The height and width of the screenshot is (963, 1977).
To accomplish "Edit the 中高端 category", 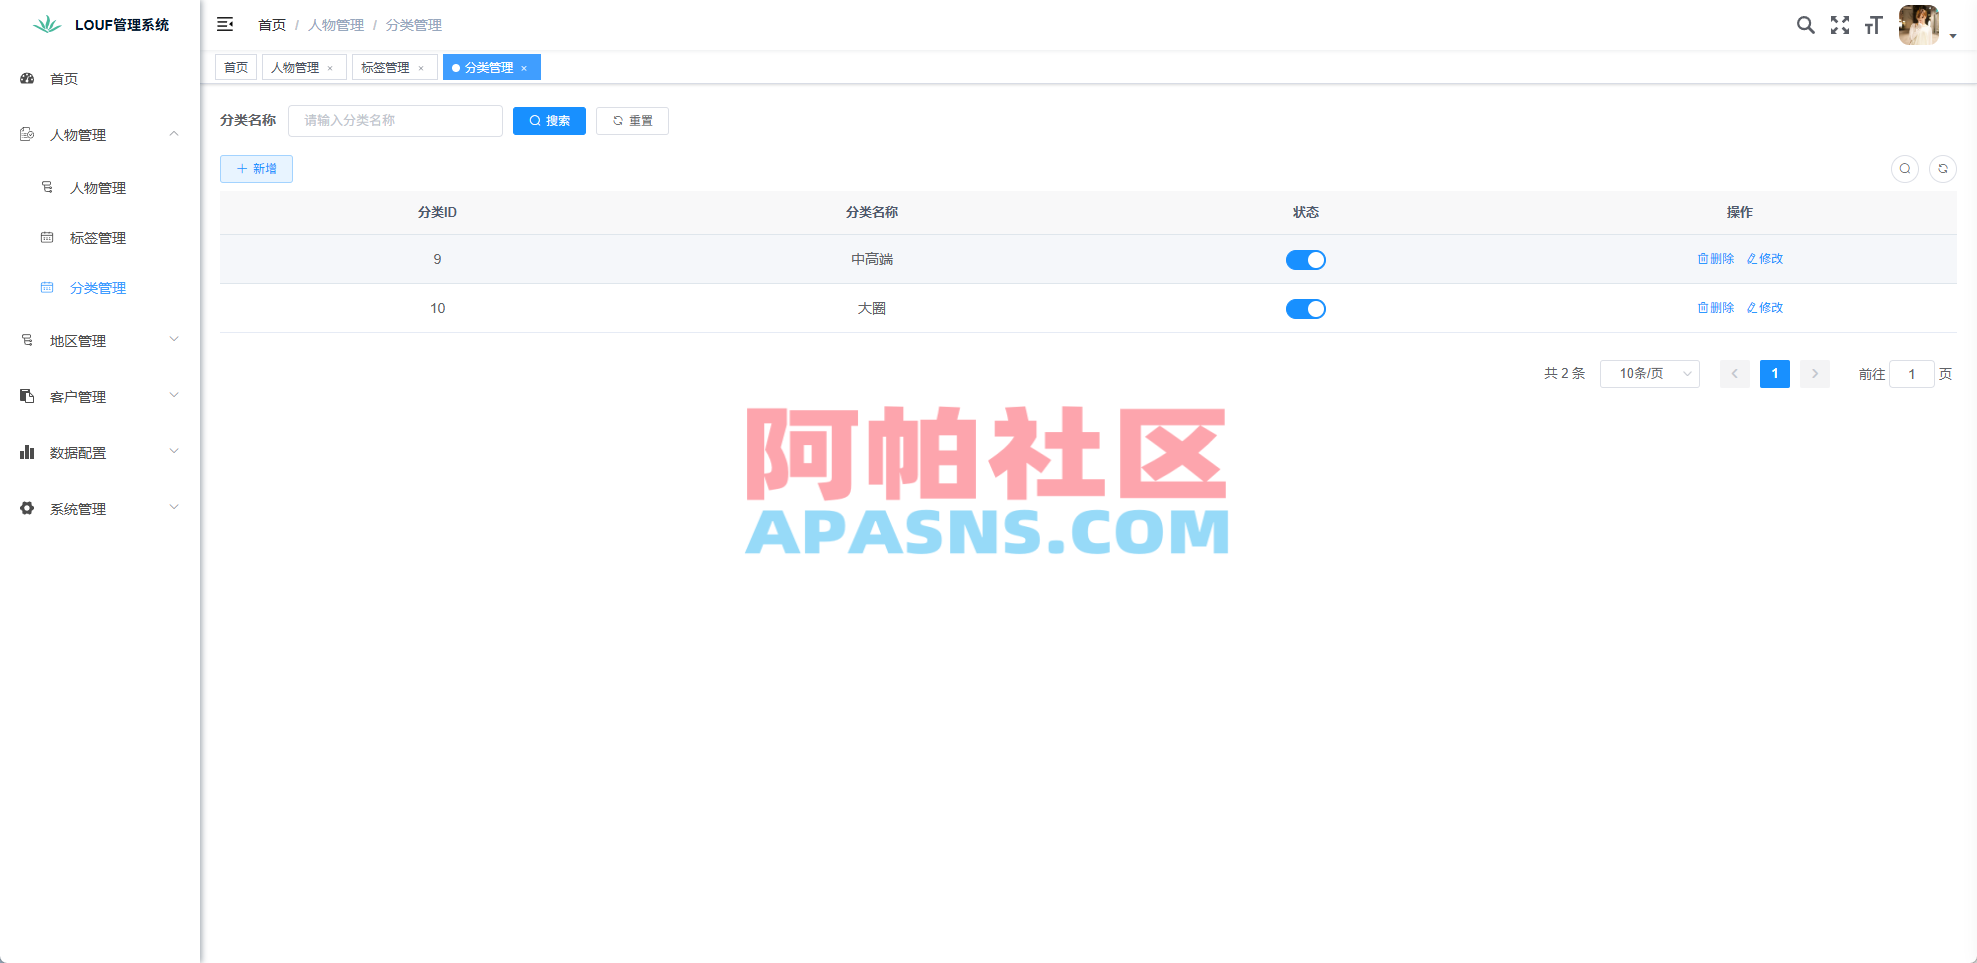I will point(1765,259).
